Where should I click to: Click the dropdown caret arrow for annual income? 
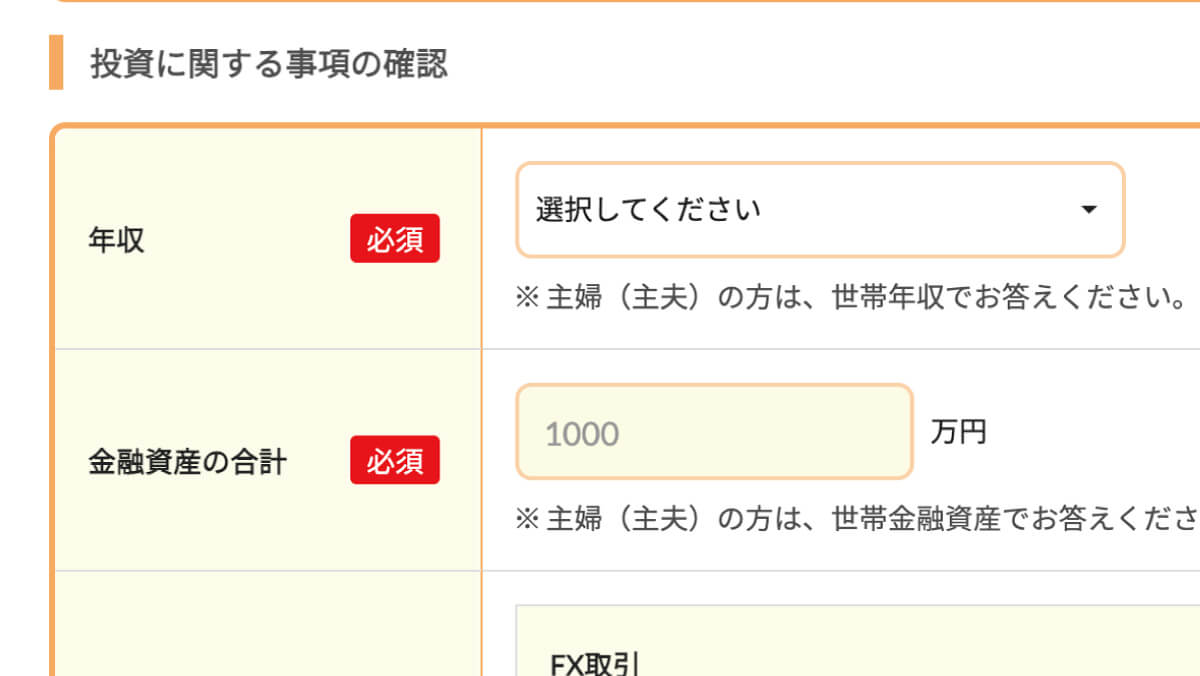point(1089,210)
